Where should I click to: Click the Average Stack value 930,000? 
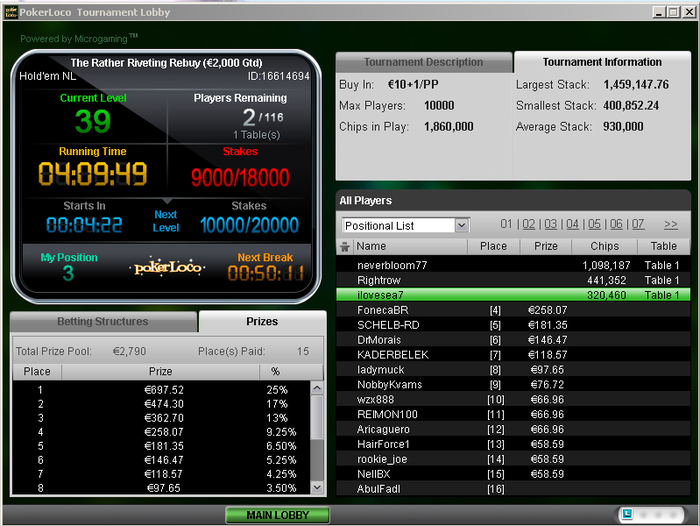coord(623,126)
